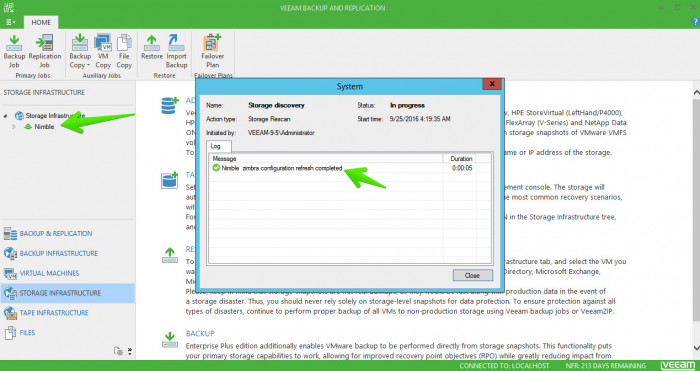Click the green success check icon in log
This screenshot has width=700, height=371.
216,168
